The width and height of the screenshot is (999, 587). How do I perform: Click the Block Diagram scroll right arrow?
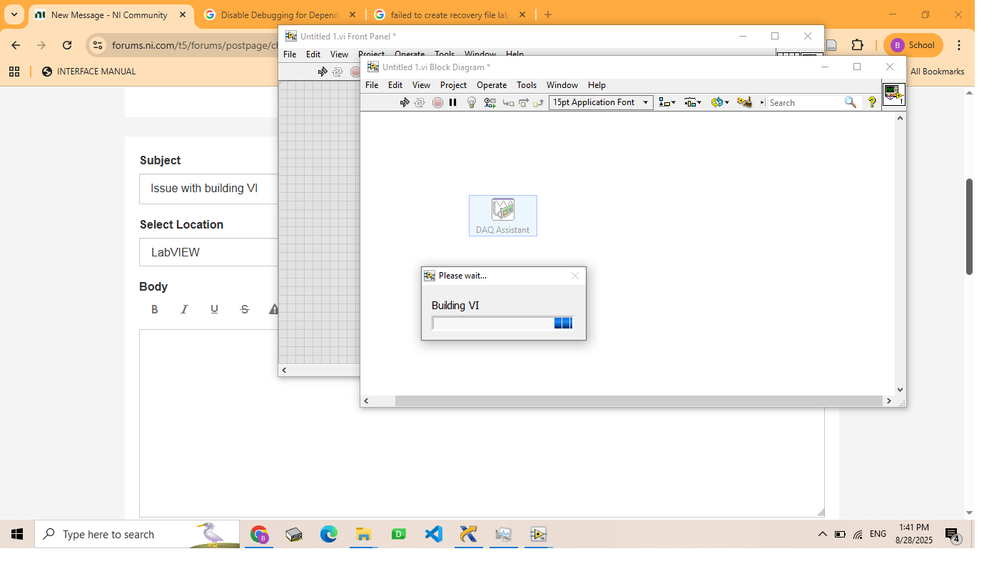click(x=888, y=401)
